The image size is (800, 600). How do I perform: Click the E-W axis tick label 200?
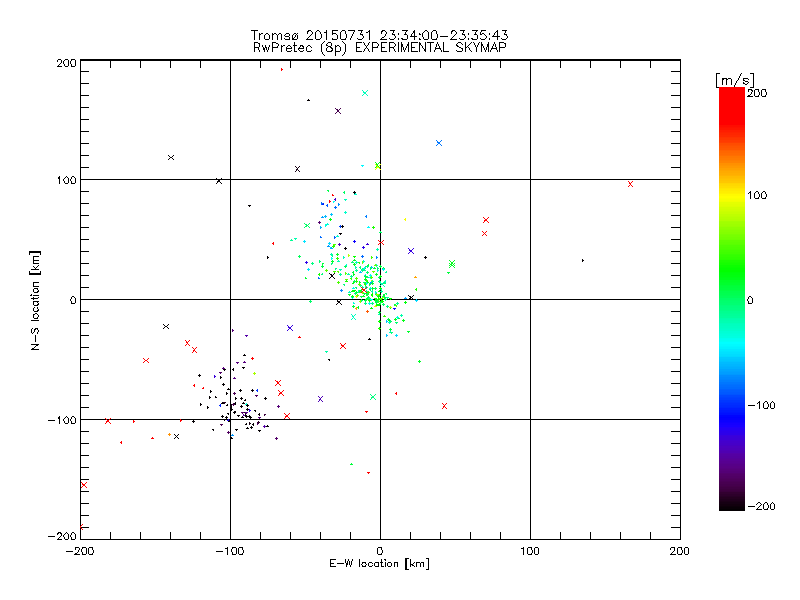pyautogui.click(x=680, y=551)
